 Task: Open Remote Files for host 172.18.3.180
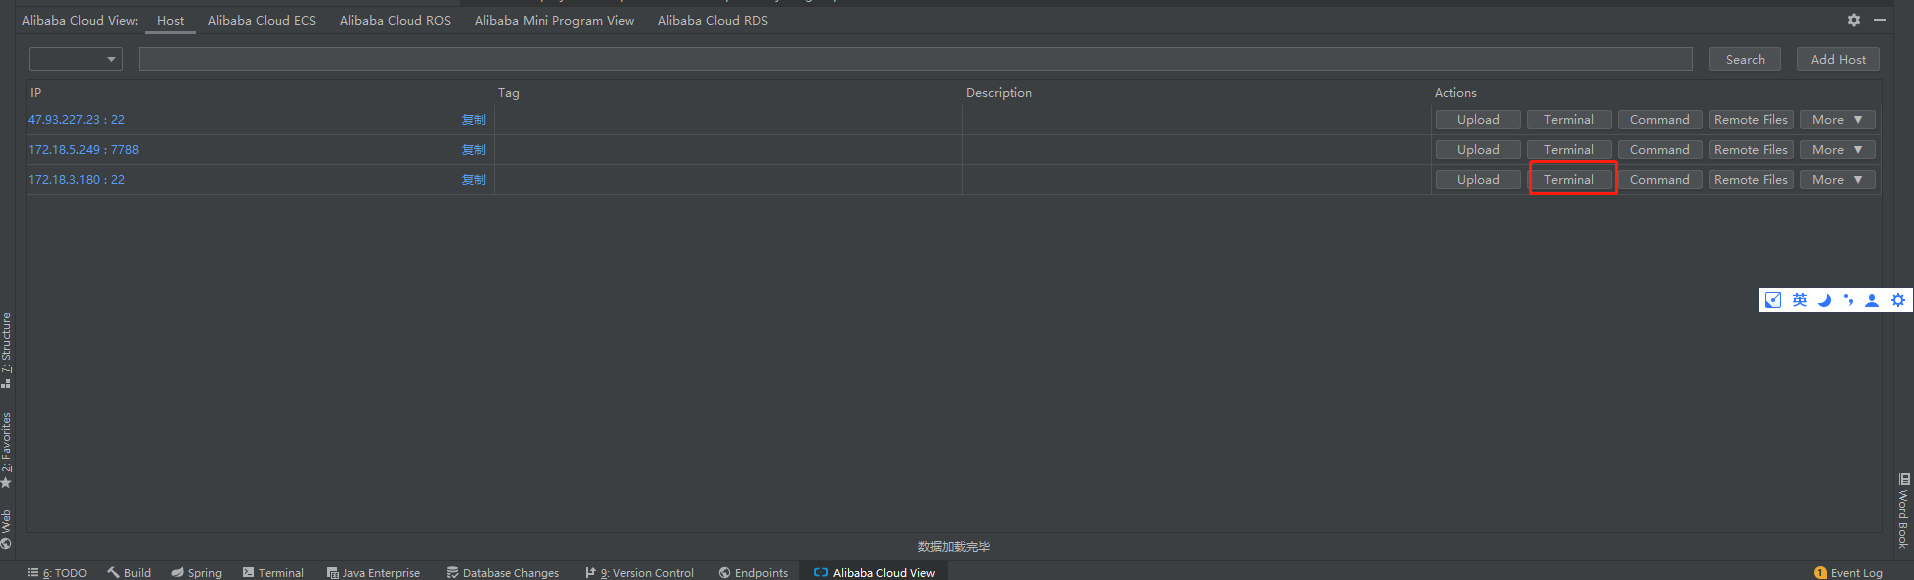point(1751,180)
